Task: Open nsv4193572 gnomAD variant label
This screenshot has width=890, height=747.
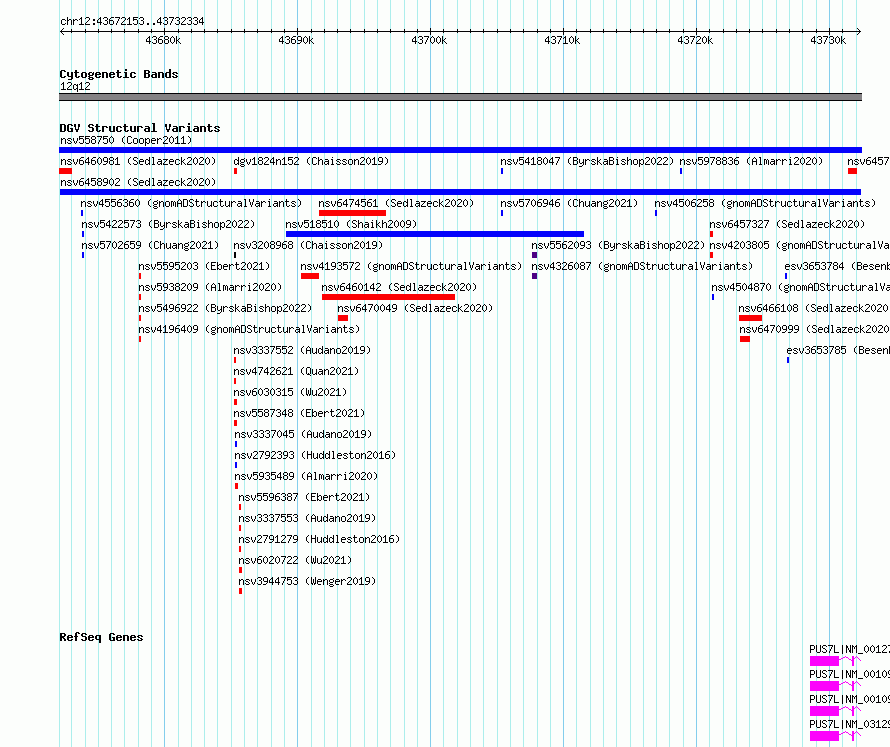Action: pyautogui.click(x=411, y=266)
